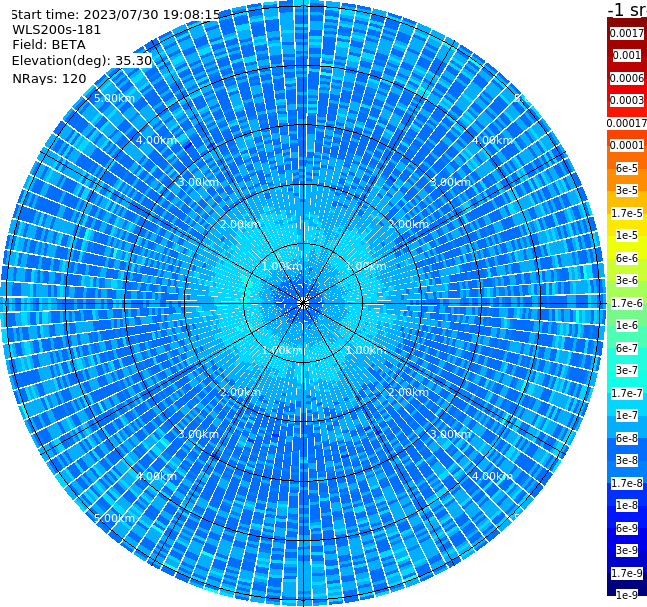Click the 1e-7 colorbar label
The image size is (647, 607).
click(627, 415)
